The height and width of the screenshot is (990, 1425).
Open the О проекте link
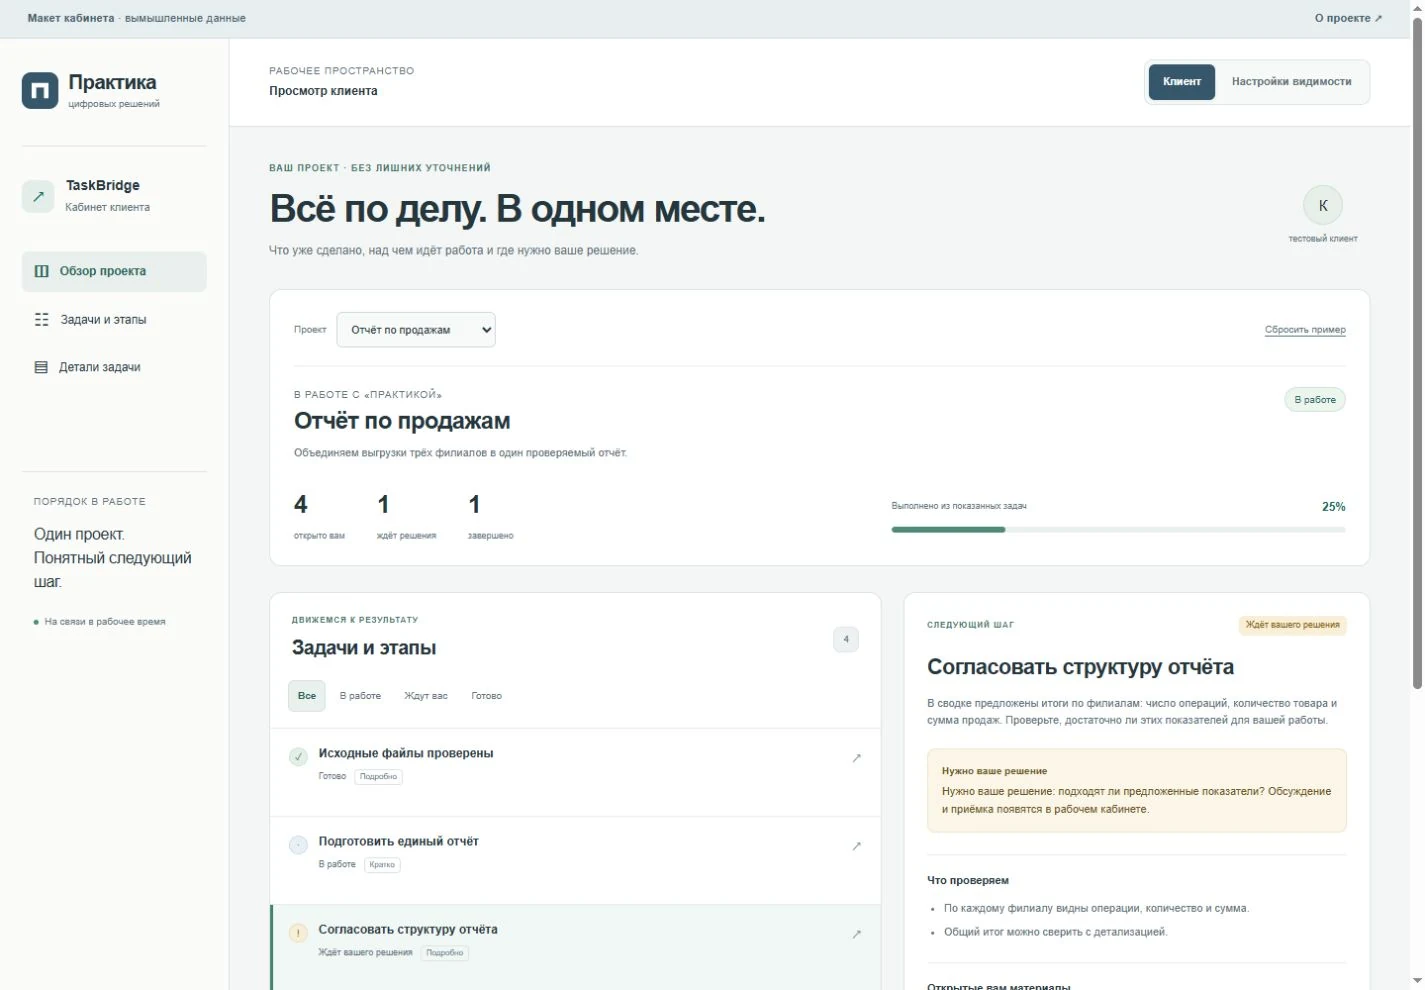1348,18
